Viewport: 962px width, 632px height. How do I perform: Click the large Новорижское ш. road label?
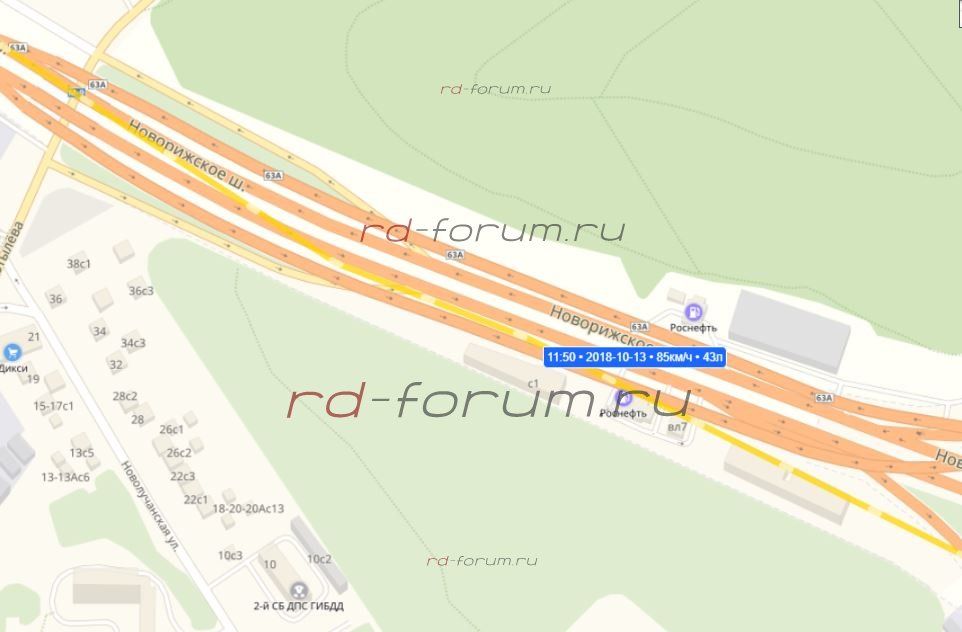coord(187,155)
